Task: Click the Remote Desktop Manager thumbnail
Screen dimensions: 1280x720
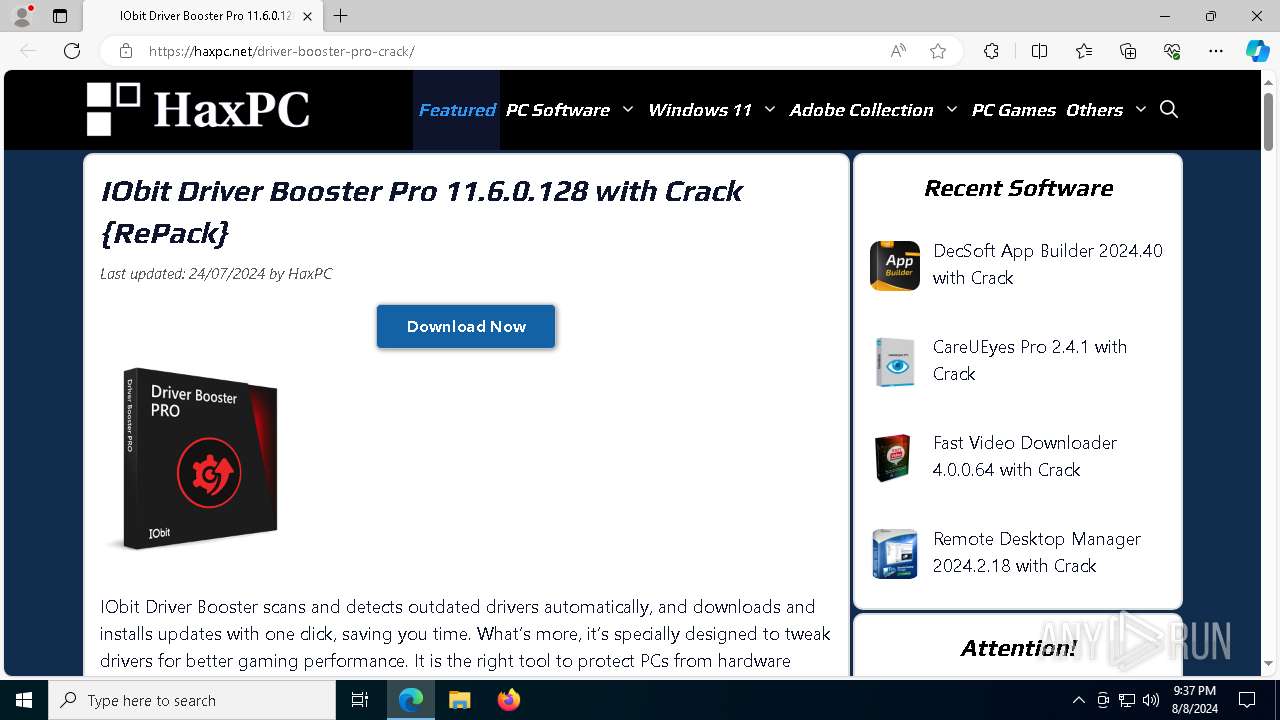Action: pyautogui.click(x=895, y=554)
